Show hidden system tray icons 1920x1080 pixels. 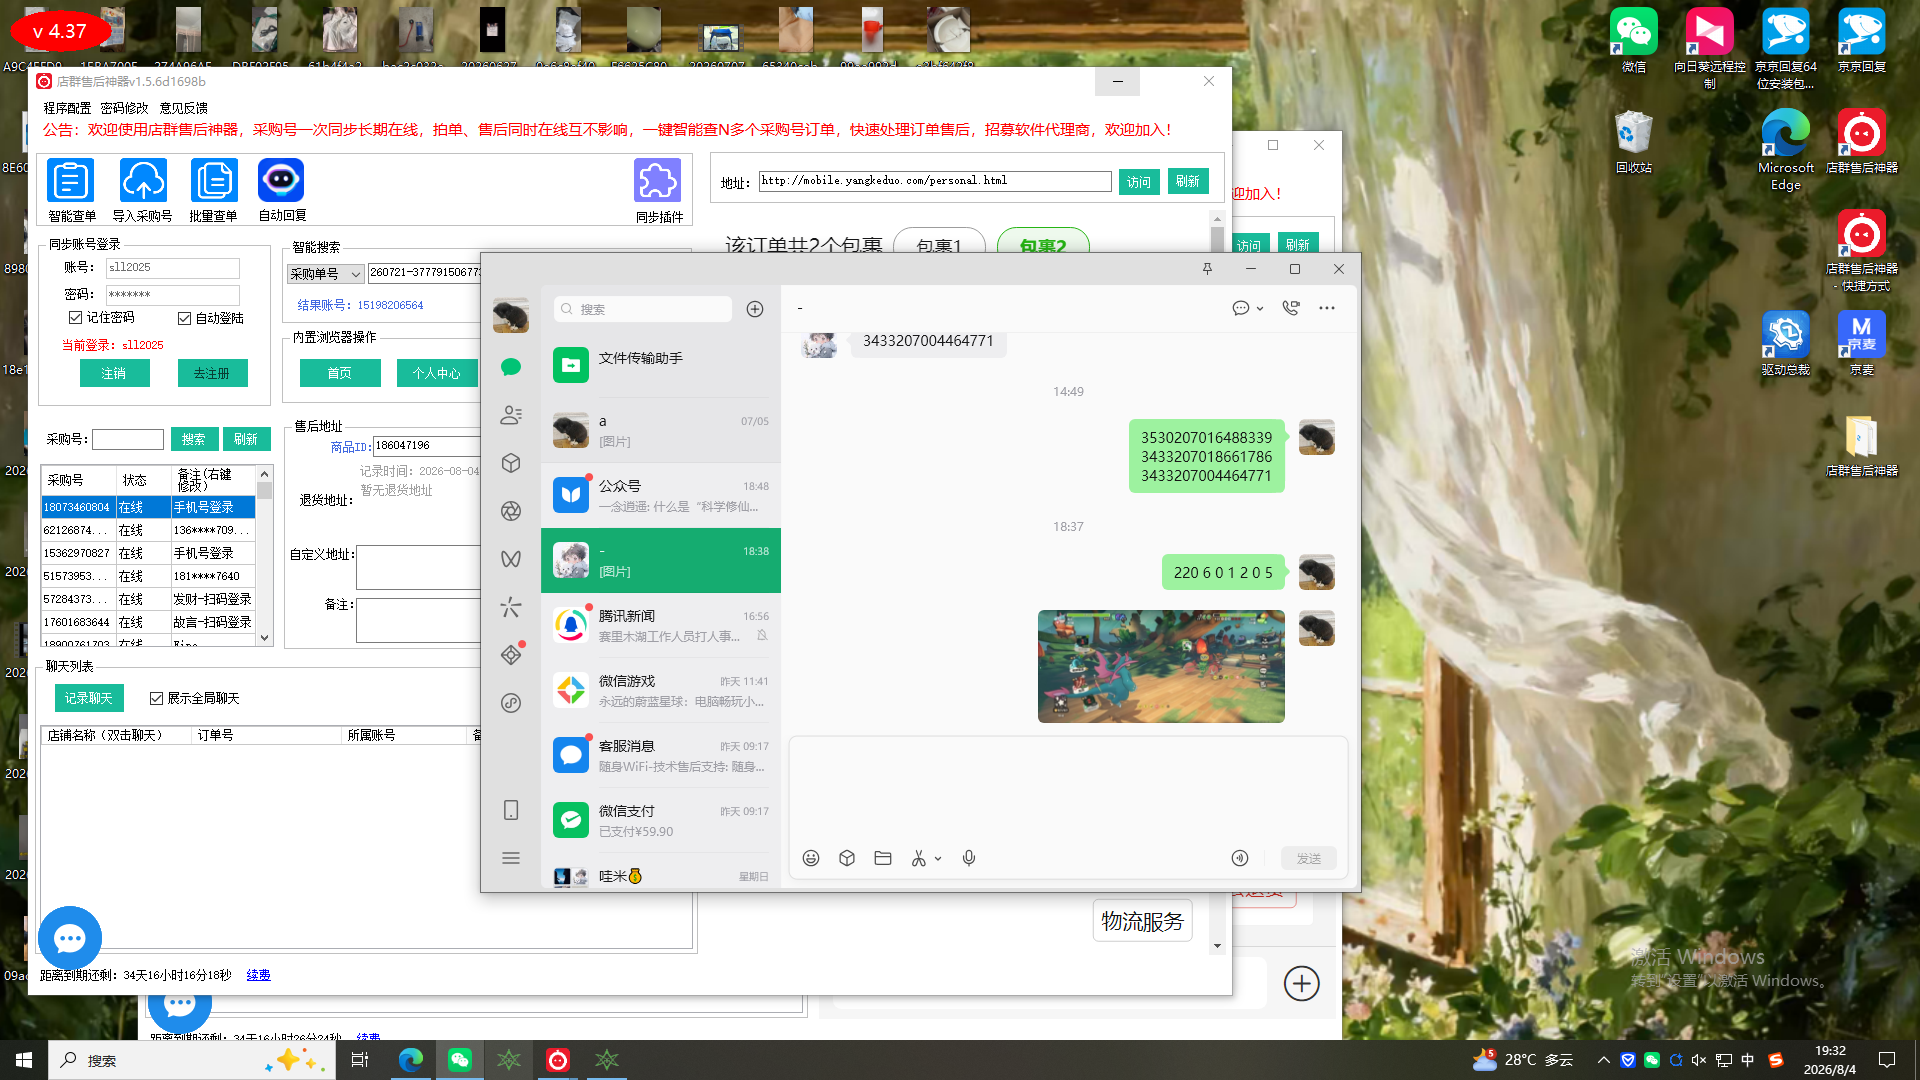(x=1604, y=1060)
